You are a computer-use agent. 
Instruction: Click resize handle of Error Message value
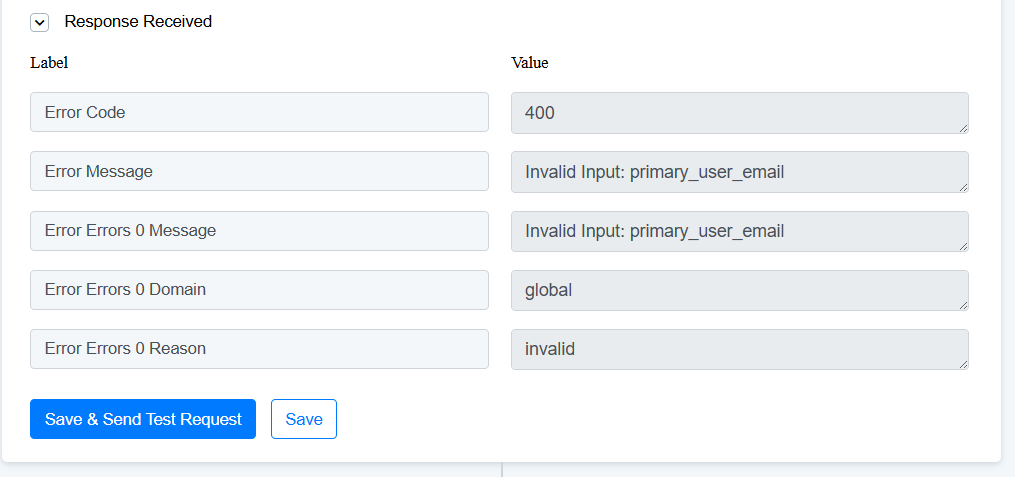point(964,187)
